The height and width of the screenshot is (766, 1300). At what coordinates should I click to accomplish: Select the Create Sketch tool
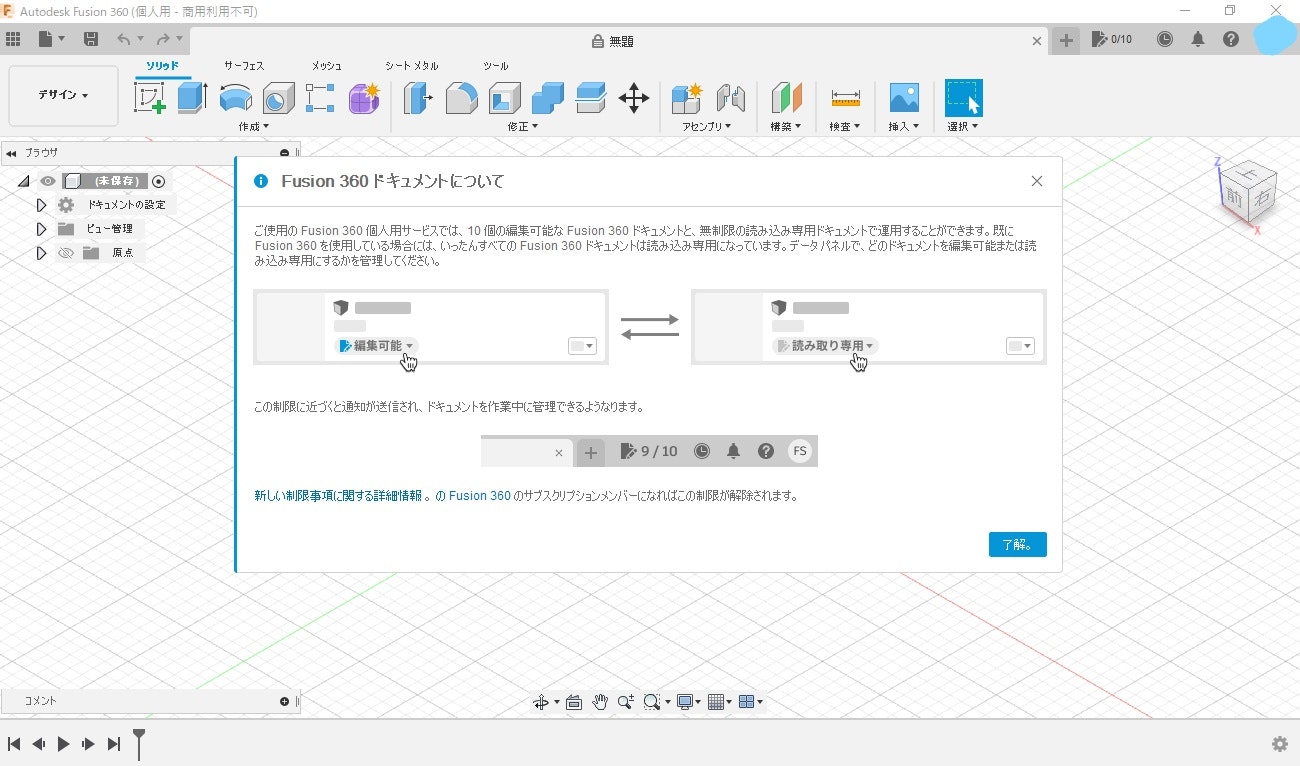coord(150,98)
